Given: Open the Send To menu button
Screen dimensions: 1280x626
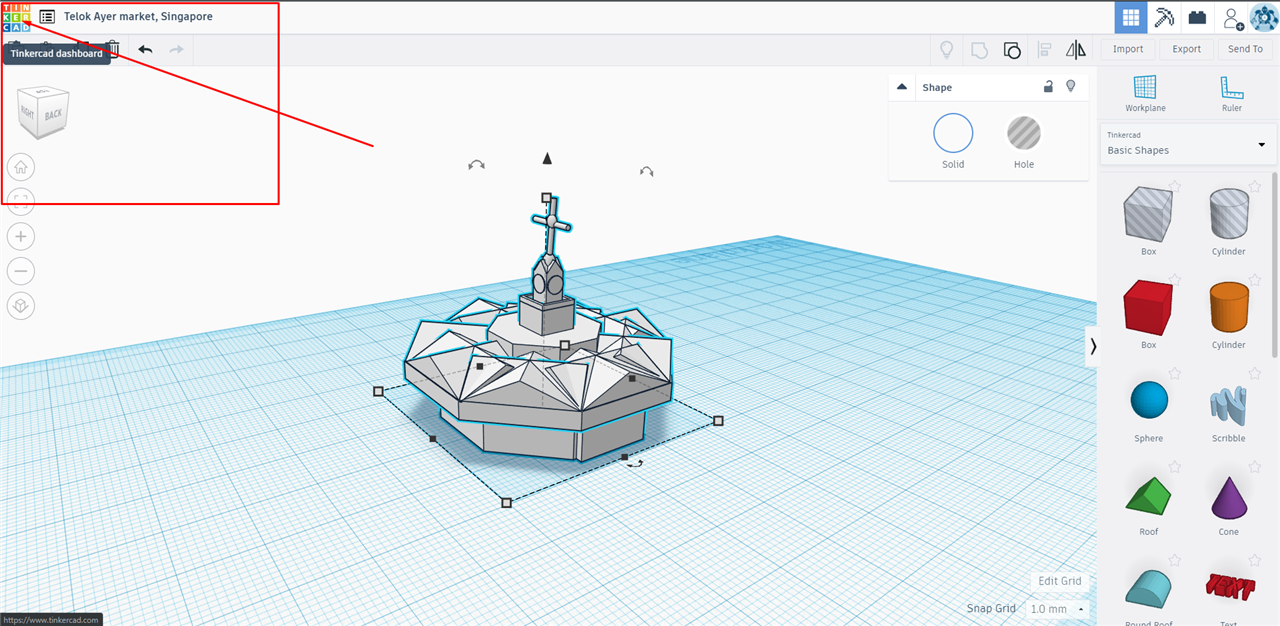Looking at the screenshot, I should [1245, 49].
